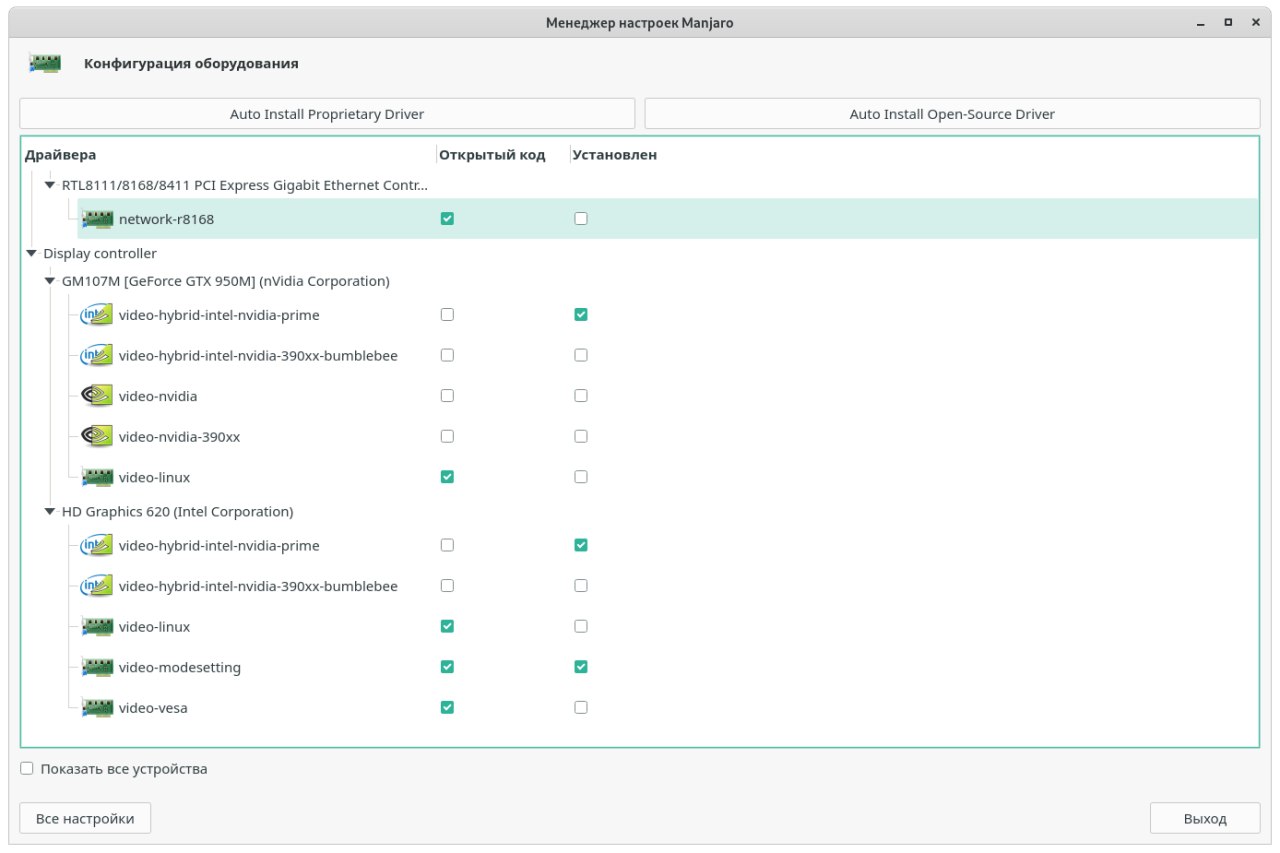1280x853 pixels.
Task: Toggle installed checkbox for video-nvidia-390xx
Action: pyautogui.click(x=581, y=436)
